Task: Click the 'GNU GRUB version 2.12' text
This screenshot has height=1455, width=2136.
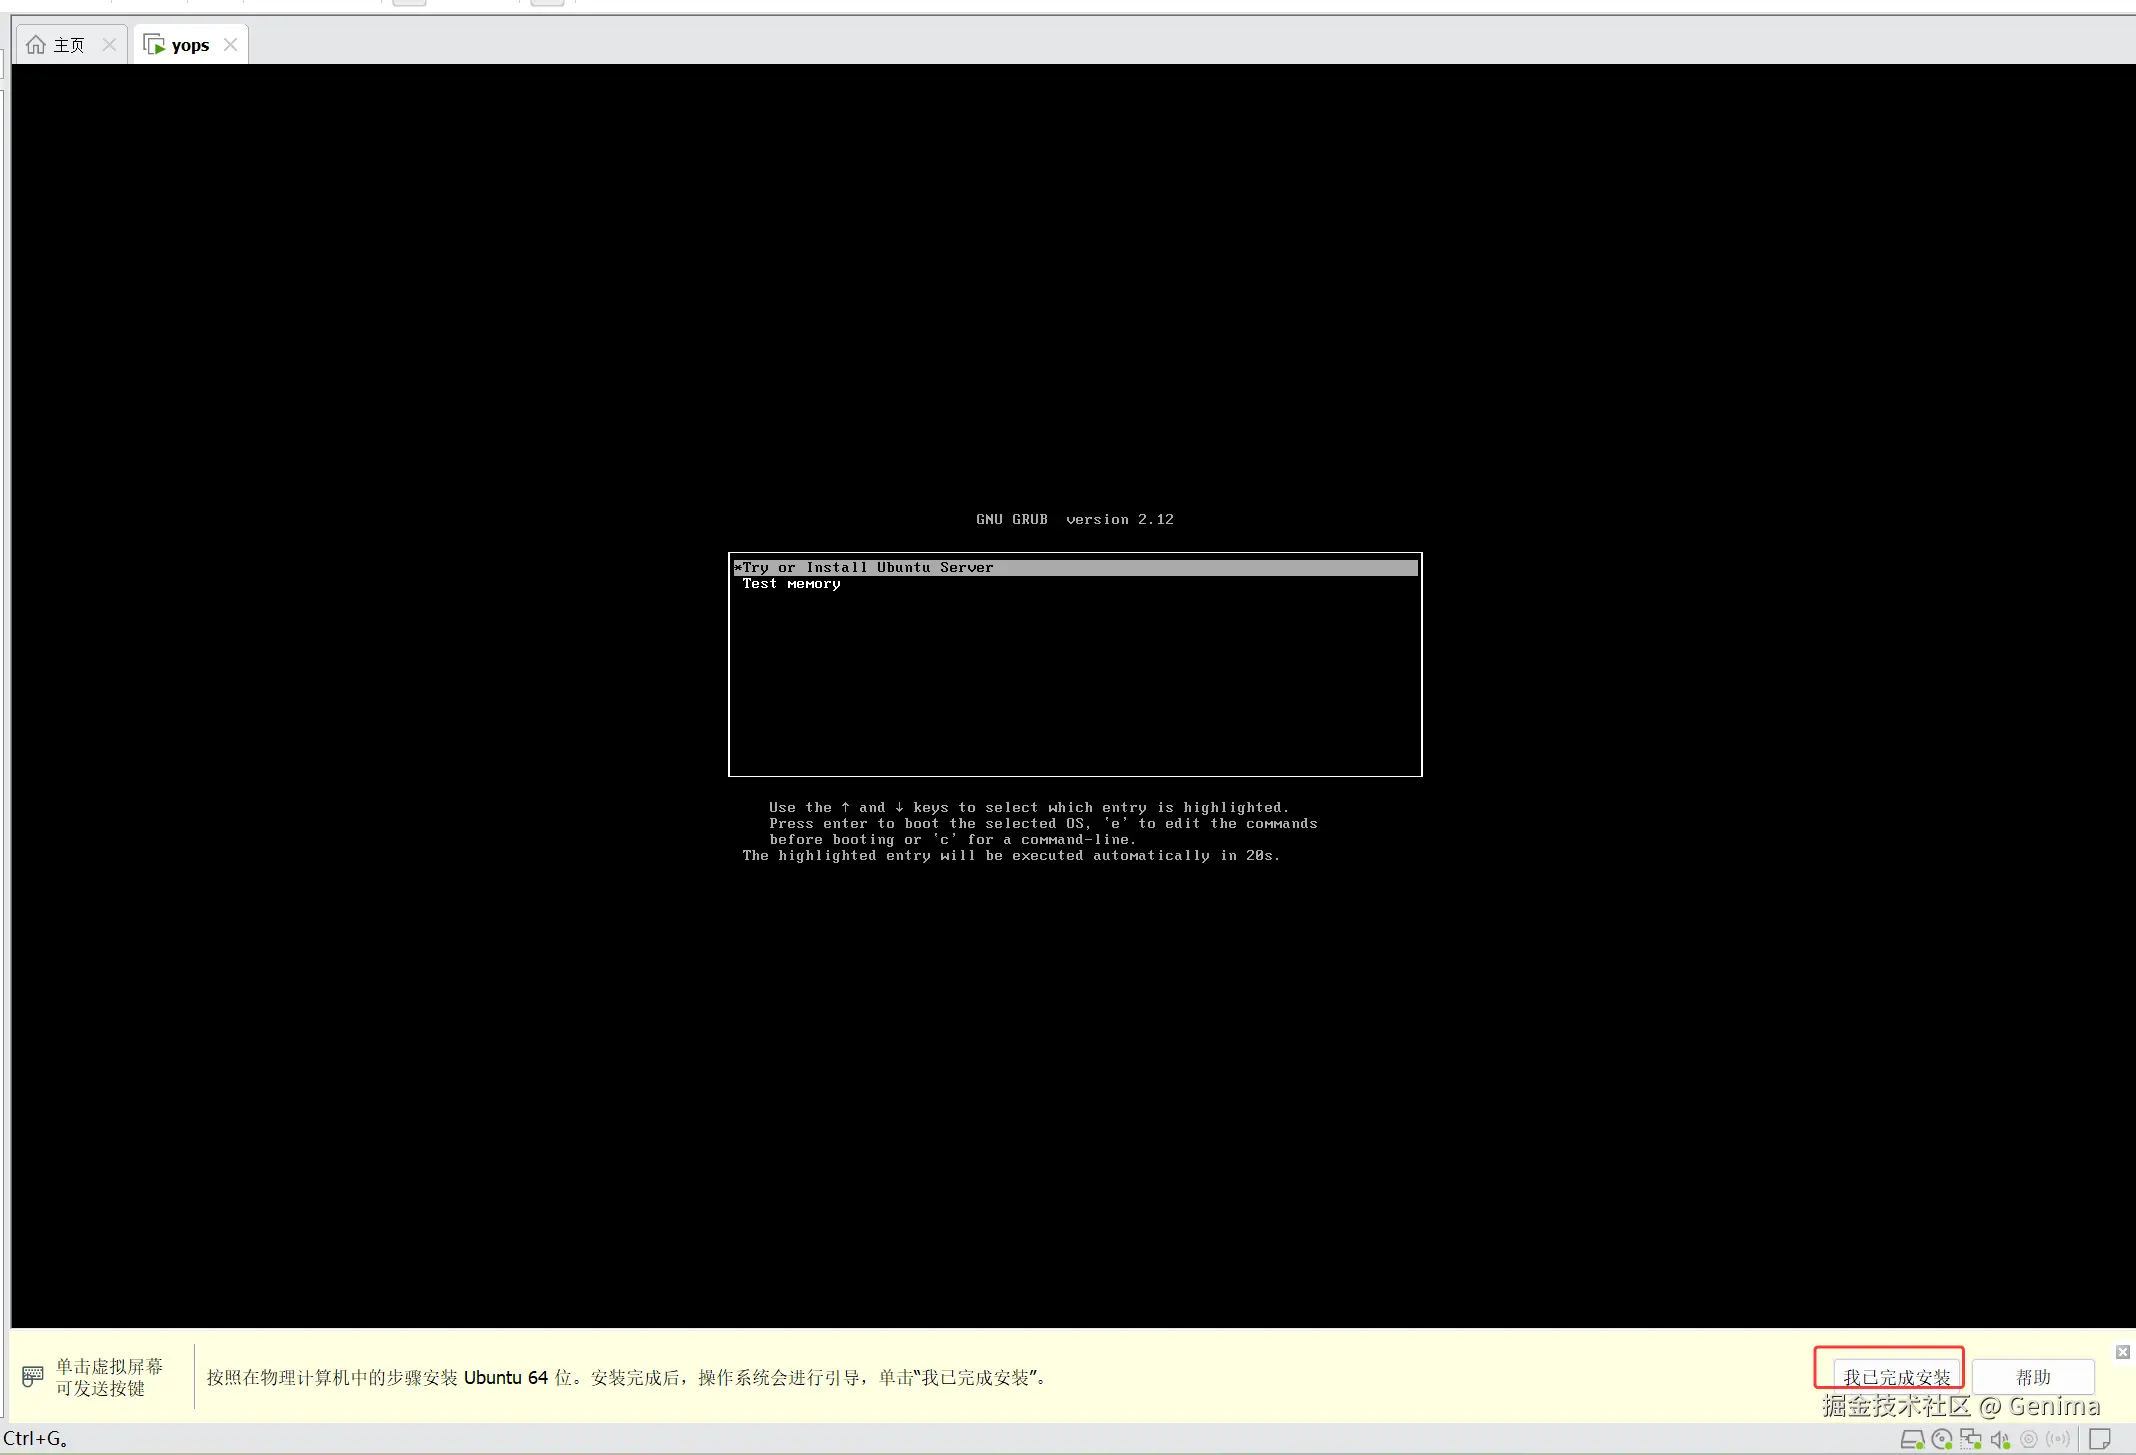Action: click(1075, 520)
